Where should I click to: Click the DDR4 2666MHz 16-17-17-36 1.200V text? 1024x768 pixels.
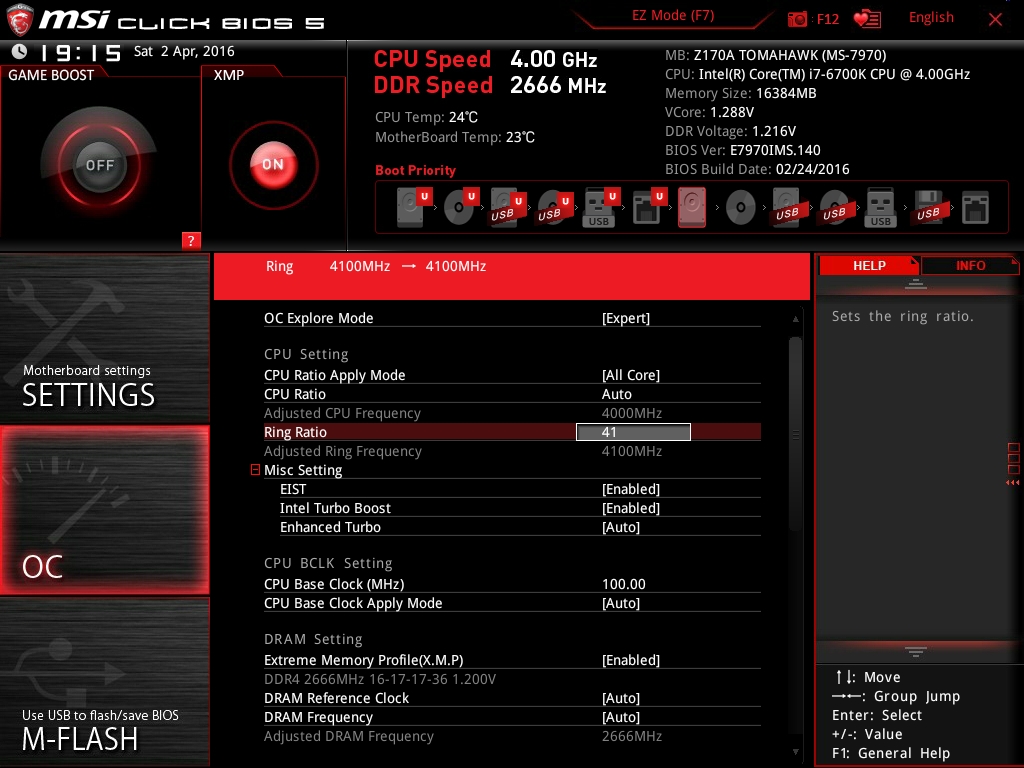(379, 679)
